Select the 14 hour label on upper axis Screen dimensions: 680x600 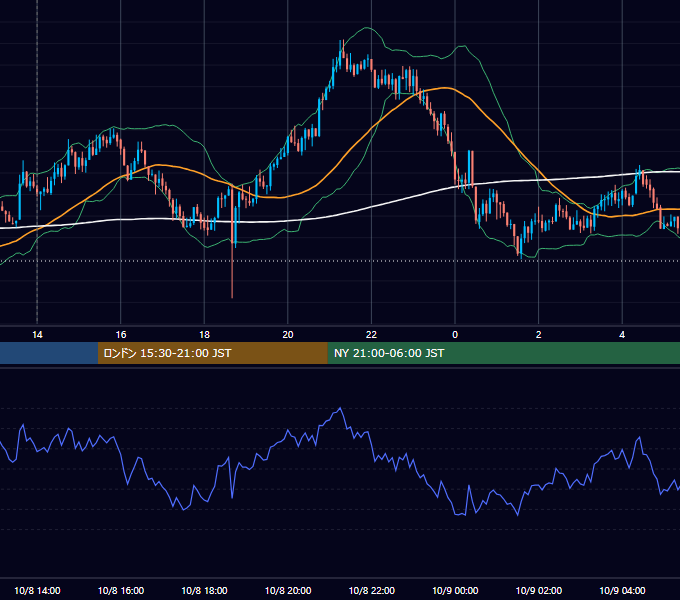pos(37,335)
